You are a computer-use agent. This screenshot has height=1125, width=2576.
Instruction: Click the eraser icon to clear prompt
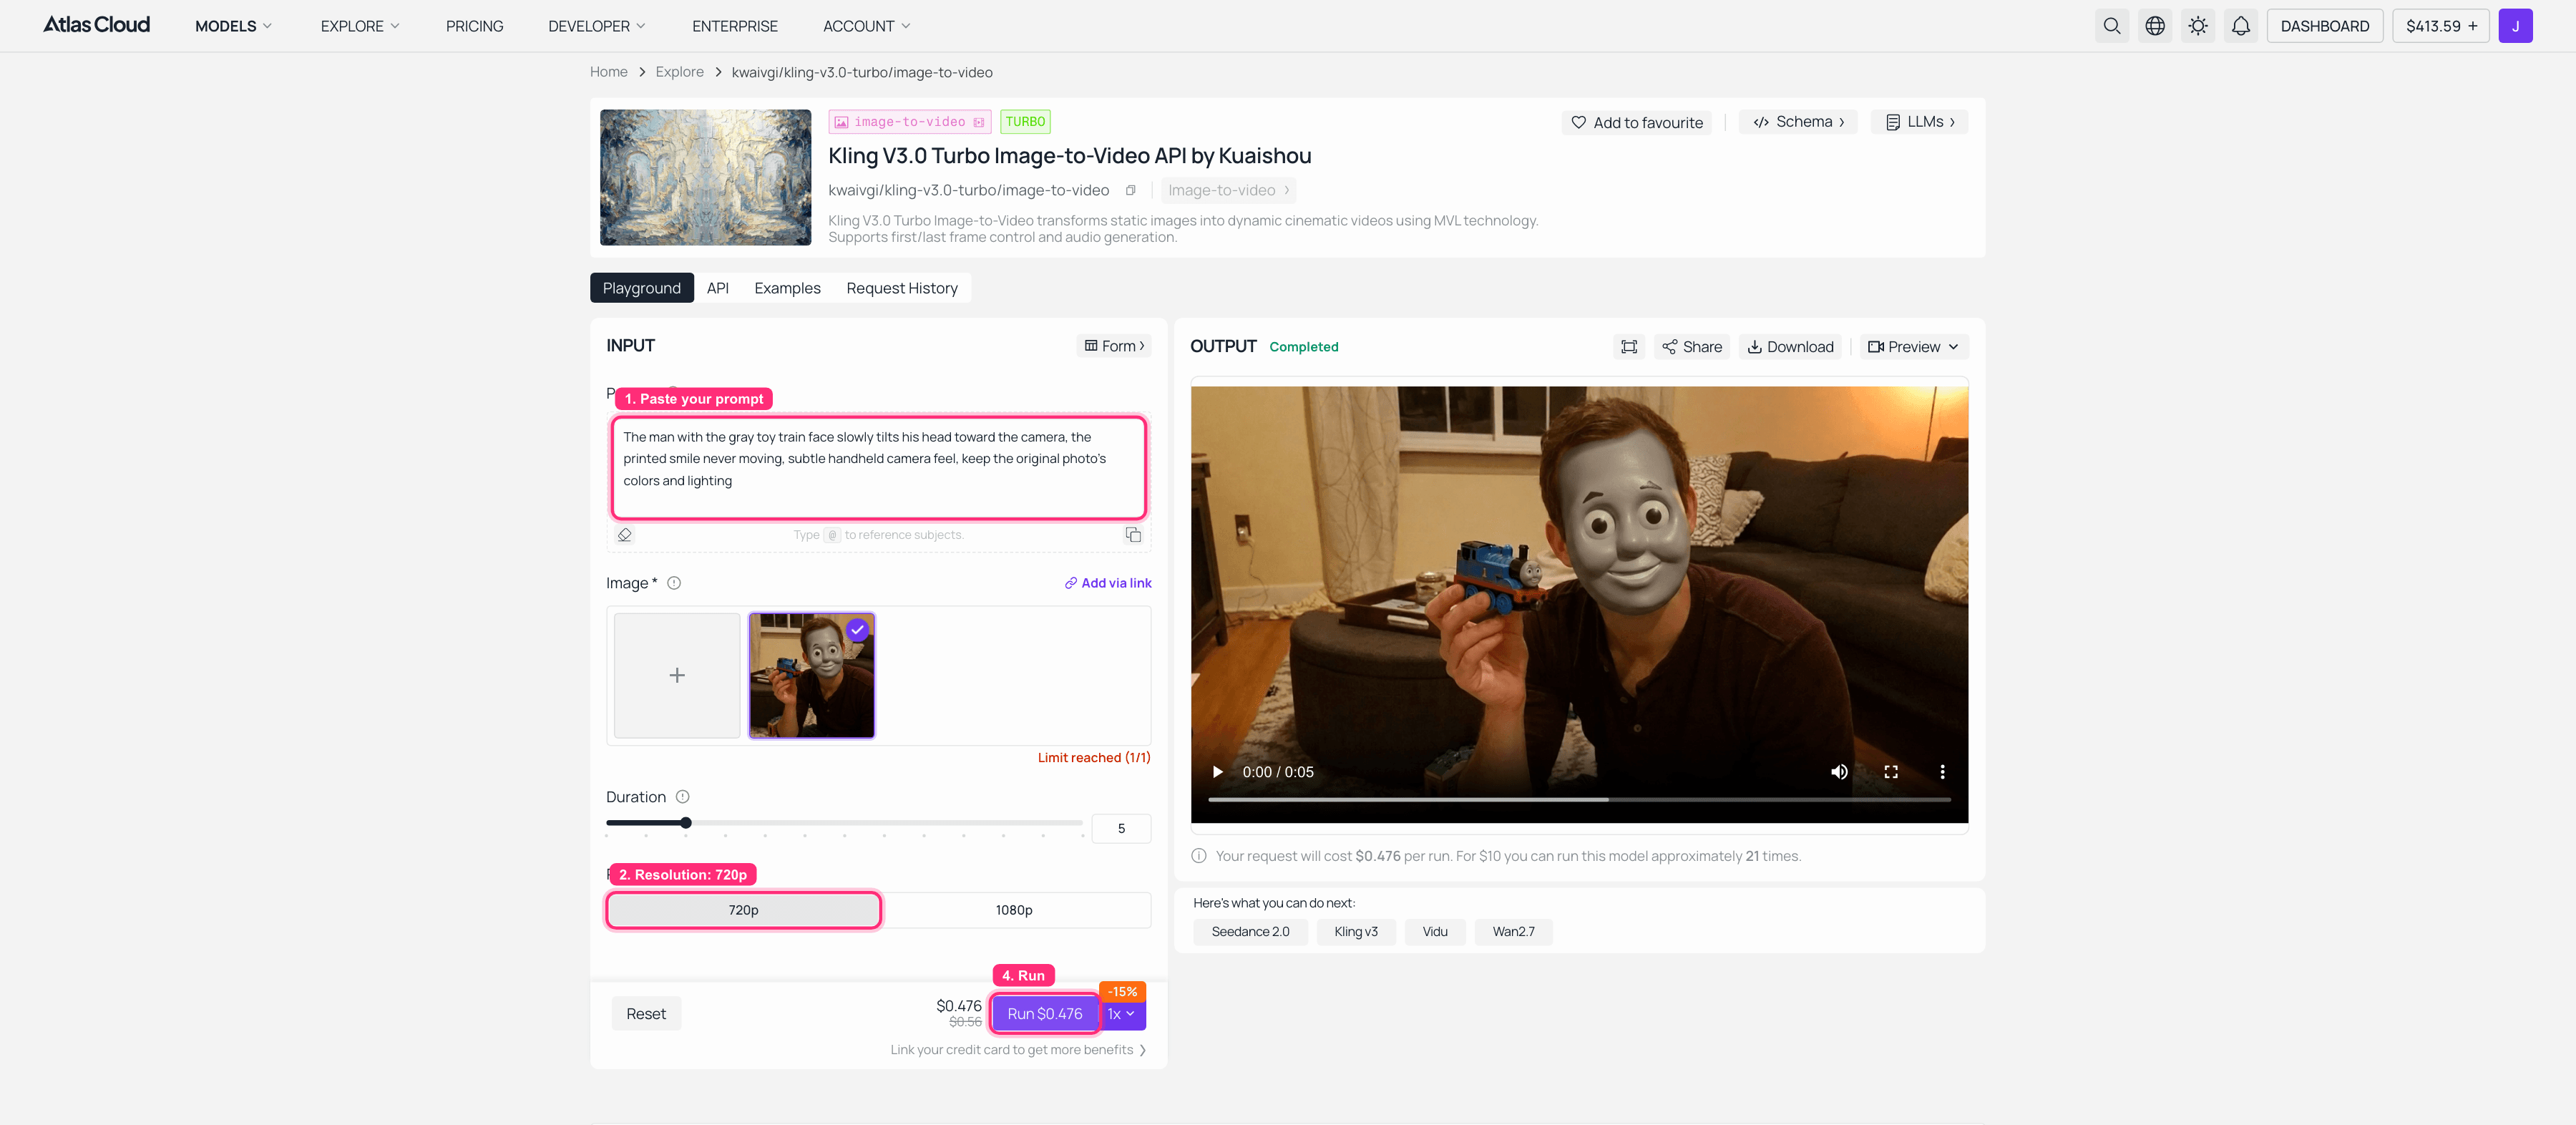[625, 535]
